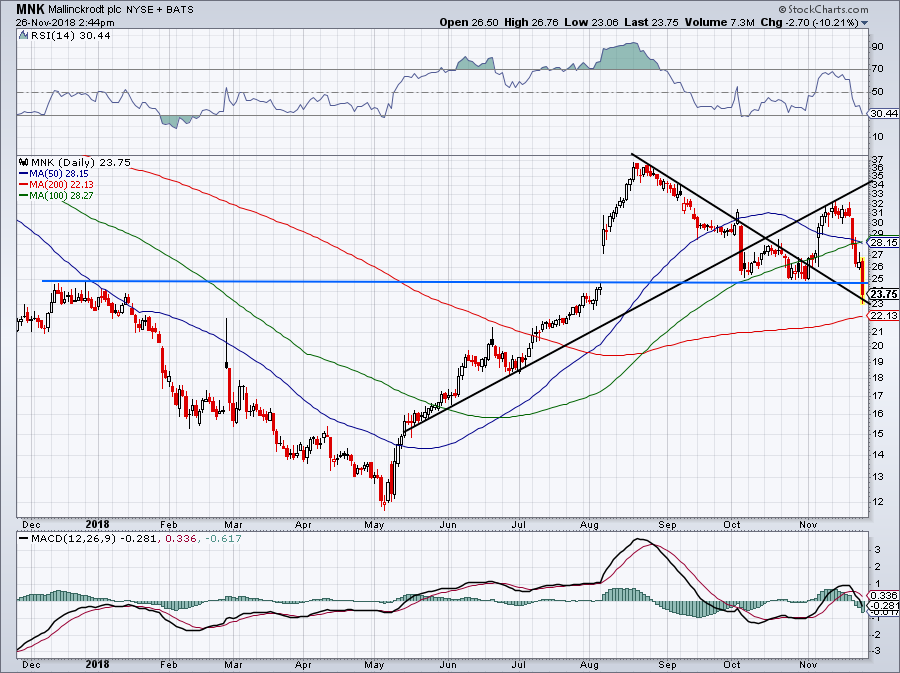900x673 pixels.
Task: Click the MA(50) 28.15 legend entry
Action: pyautogui.click(x=59, y=173)
